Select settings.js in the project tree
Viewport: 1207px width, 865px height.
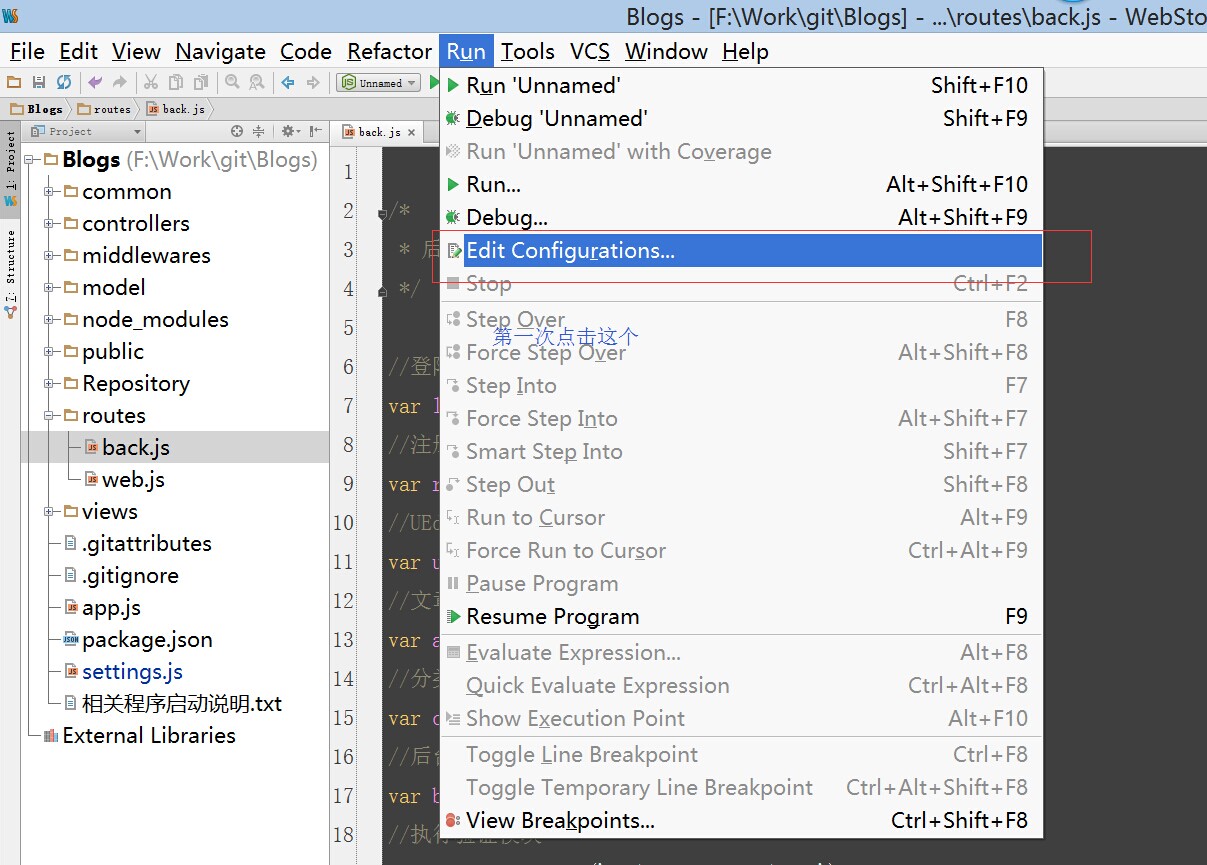[132, 672]
